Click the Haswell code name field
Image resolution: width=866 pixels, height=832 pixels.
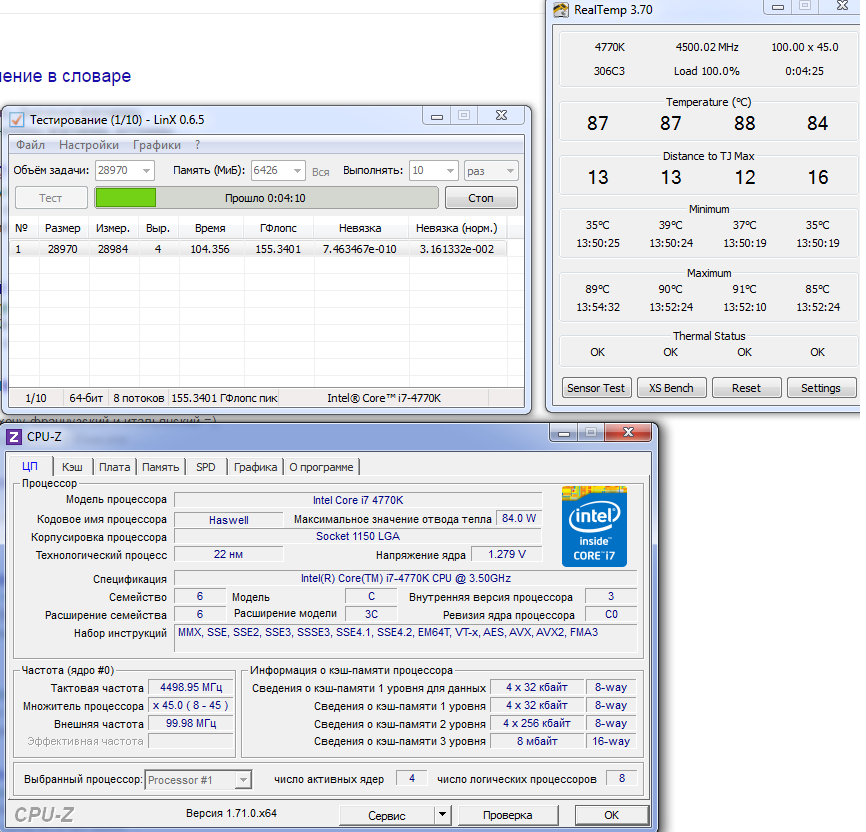229,520
